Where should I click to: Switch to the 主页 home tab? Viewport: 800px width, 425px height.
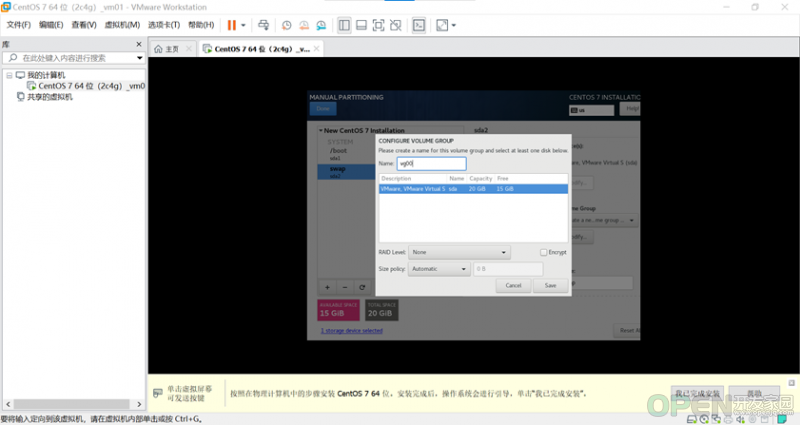(x=167, y=49)
